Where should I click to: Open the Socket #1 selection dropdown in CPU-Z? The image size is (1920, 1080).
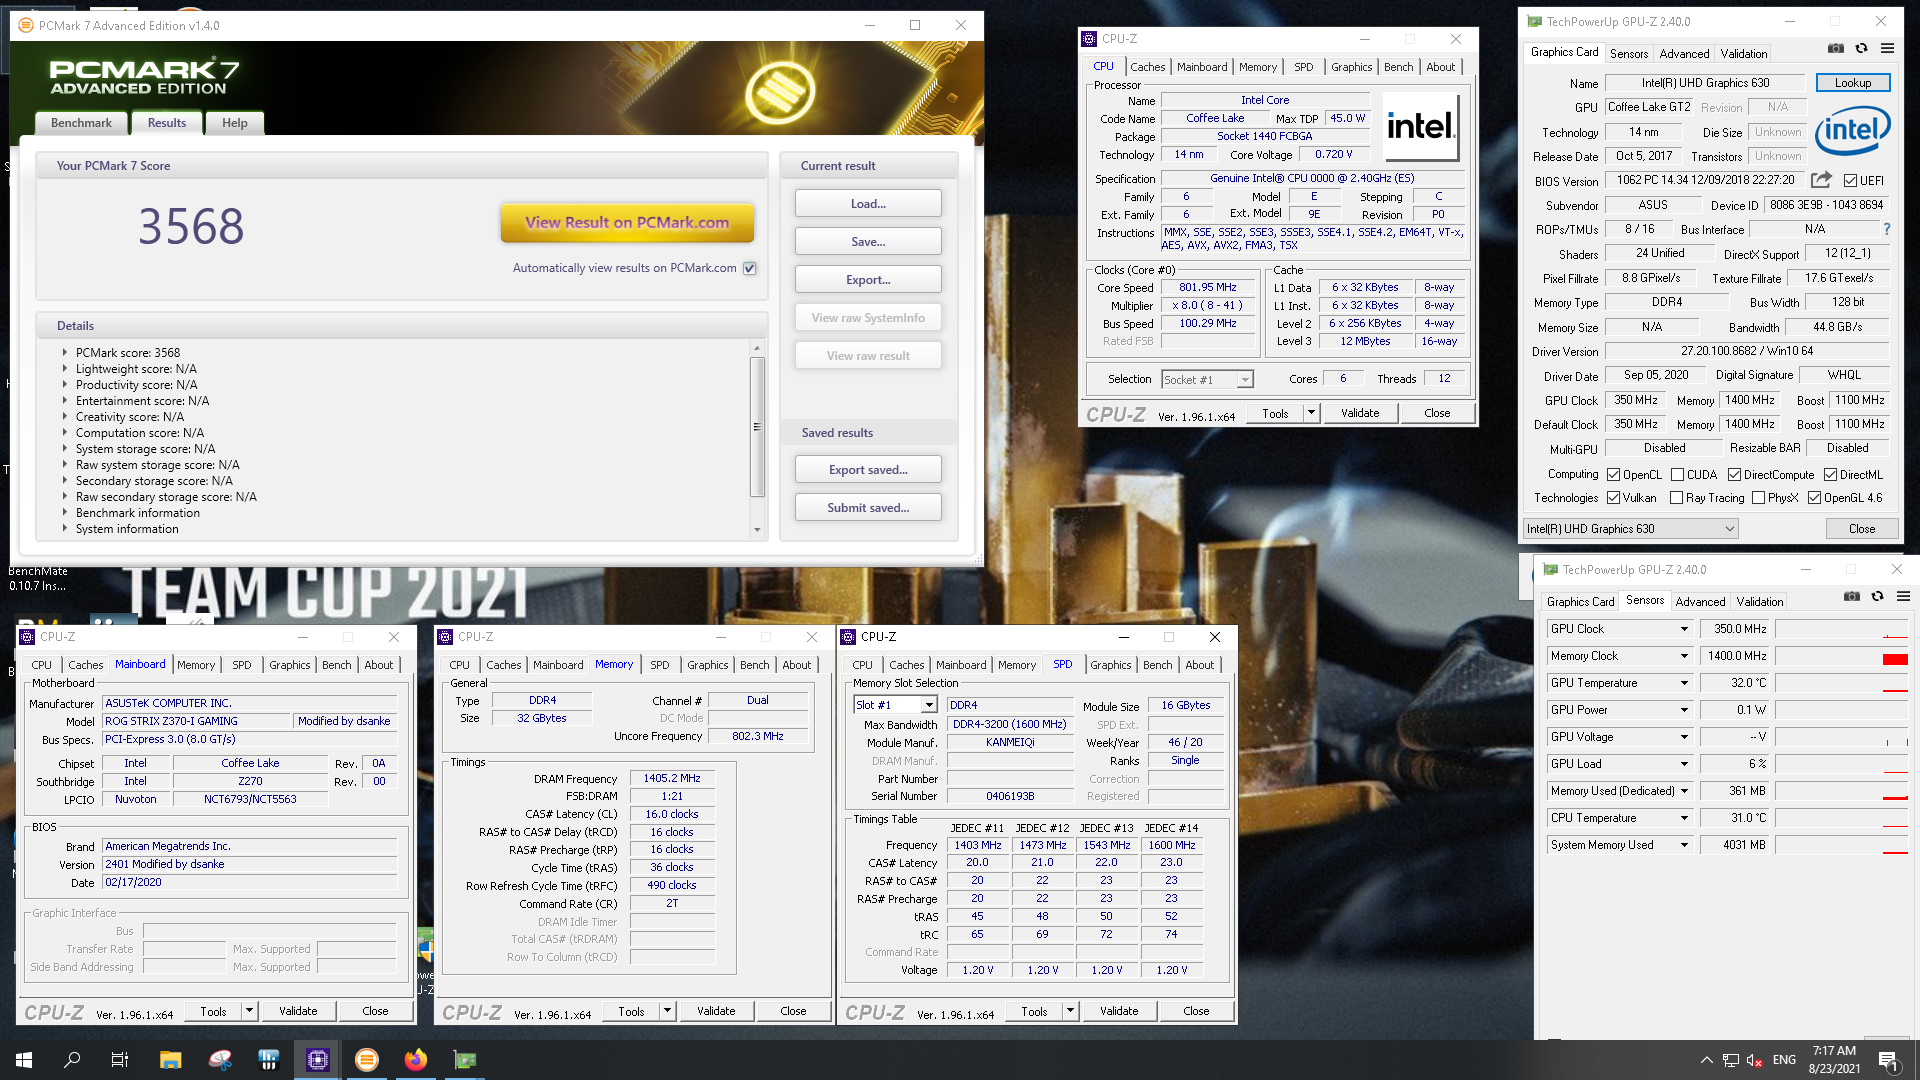(1207, 380)
